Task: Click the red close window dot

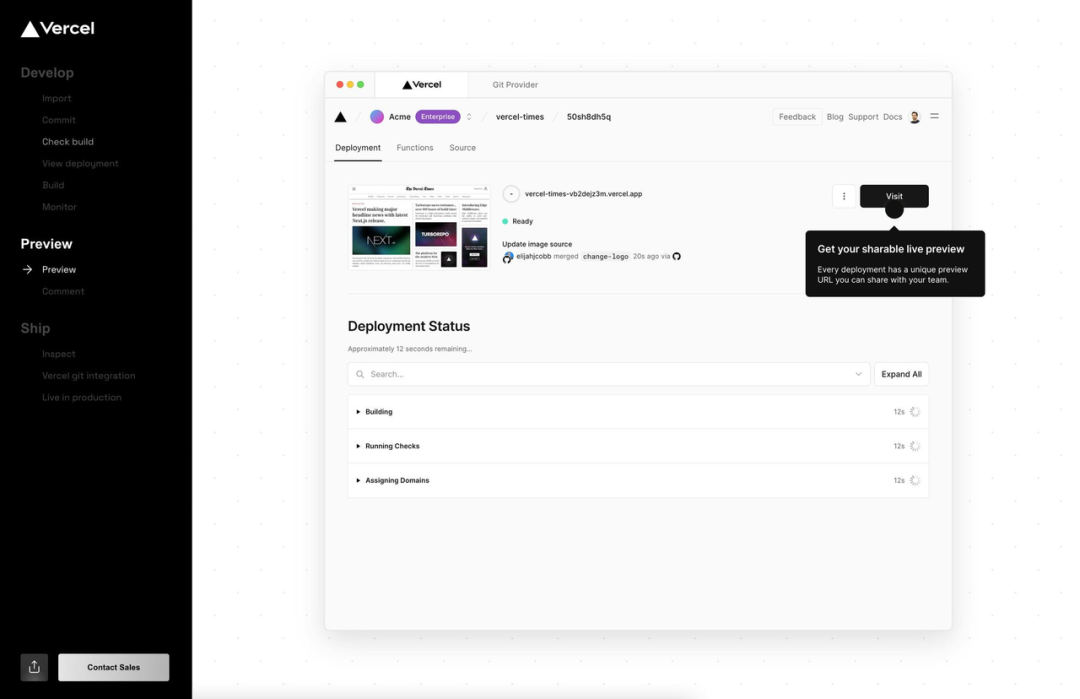Action: (x=340, y=85)
